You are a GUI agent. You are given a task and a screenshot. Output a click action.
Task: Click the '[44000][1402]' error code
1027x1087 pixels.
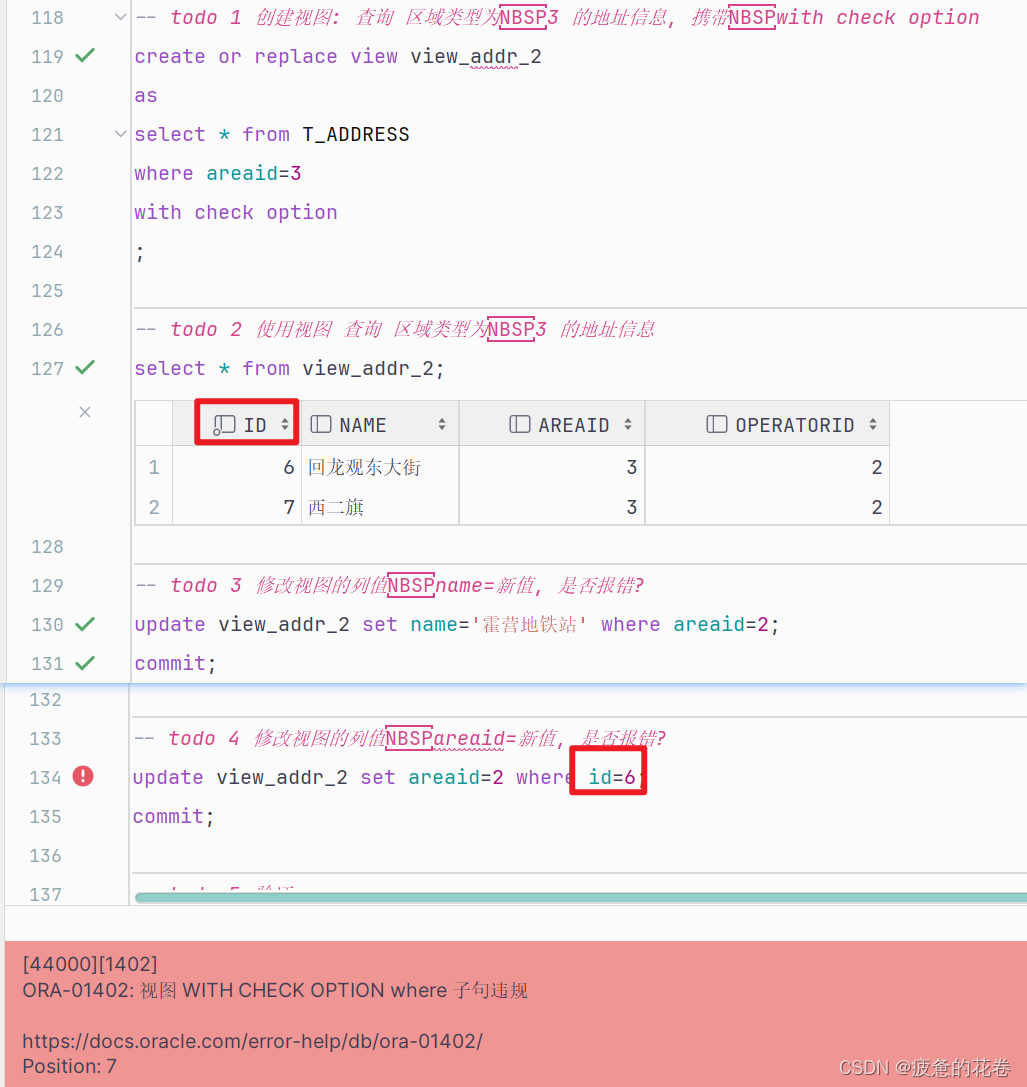[90, 964]
